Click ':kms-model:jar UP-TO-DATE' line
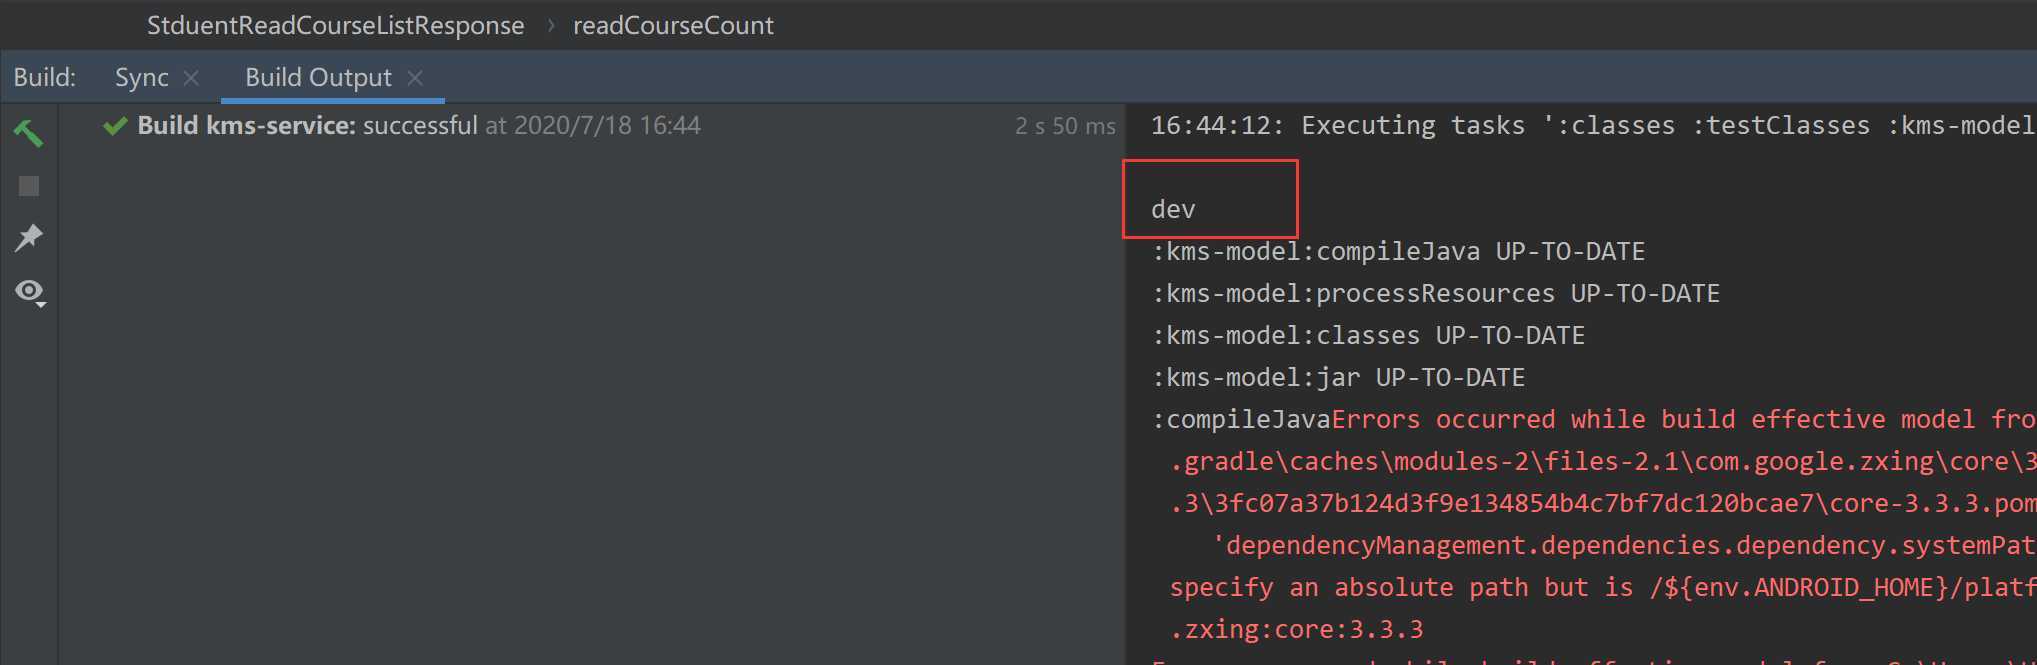 click(1338, 377)
